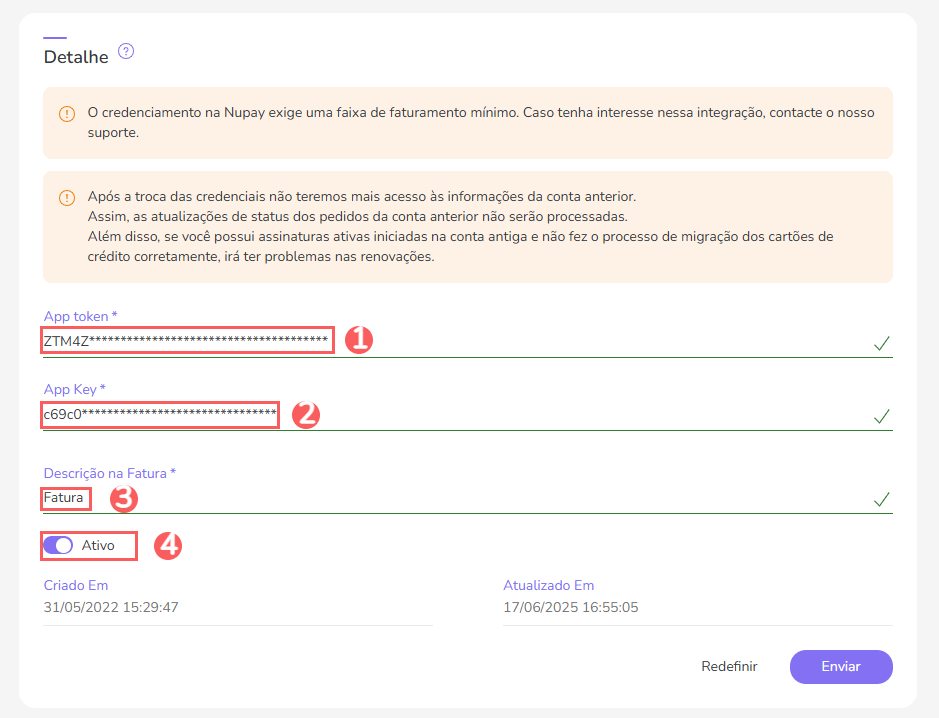Image resolution: width=939 pixels, height=718 pixels.
Task: Click the help icon beside Detalhe
Action: pos(126,51)
